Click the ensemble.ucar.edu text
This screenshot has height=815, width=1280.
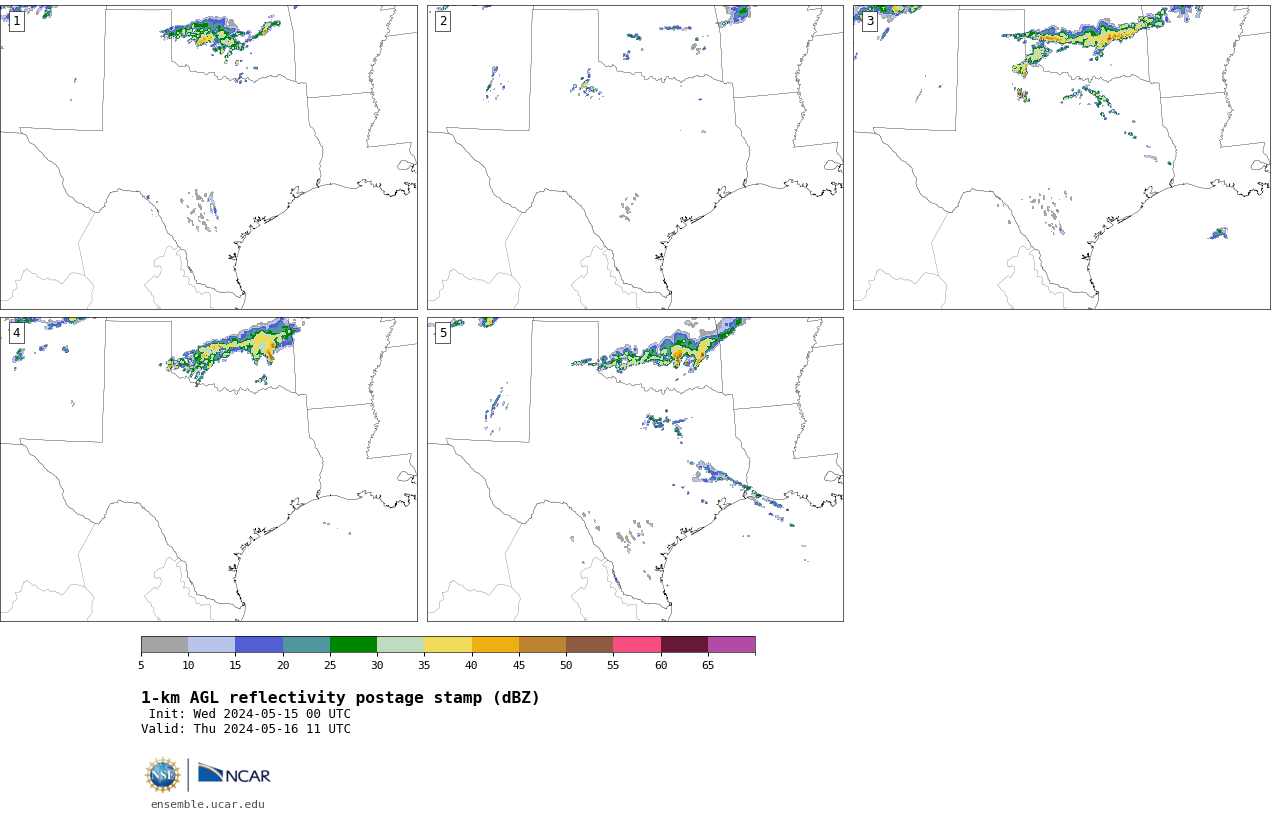(208, 804)
